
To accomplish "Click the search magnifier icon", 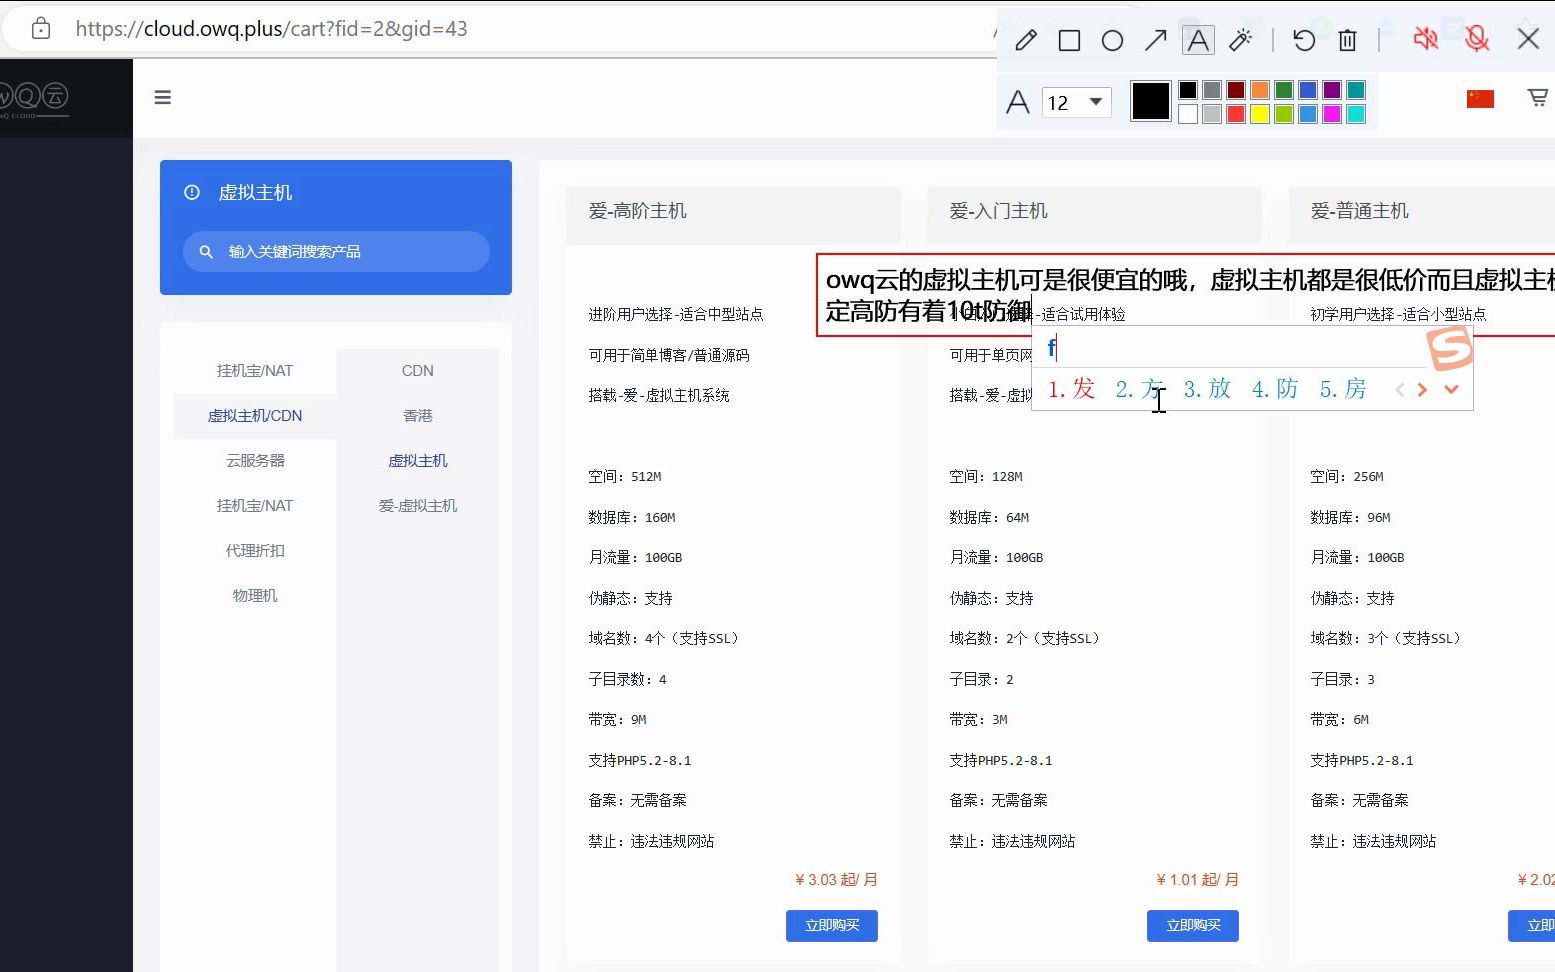I will point(206,252).
